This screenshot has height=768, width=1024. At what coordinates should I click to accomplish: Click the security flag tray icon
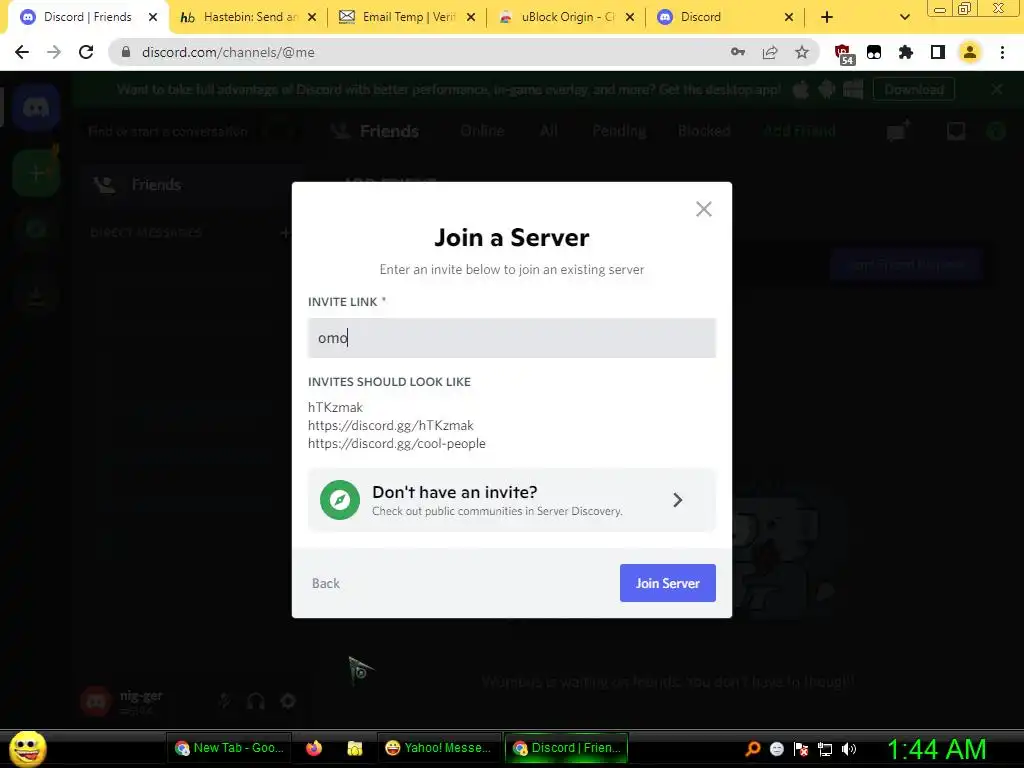pos(801,749)
